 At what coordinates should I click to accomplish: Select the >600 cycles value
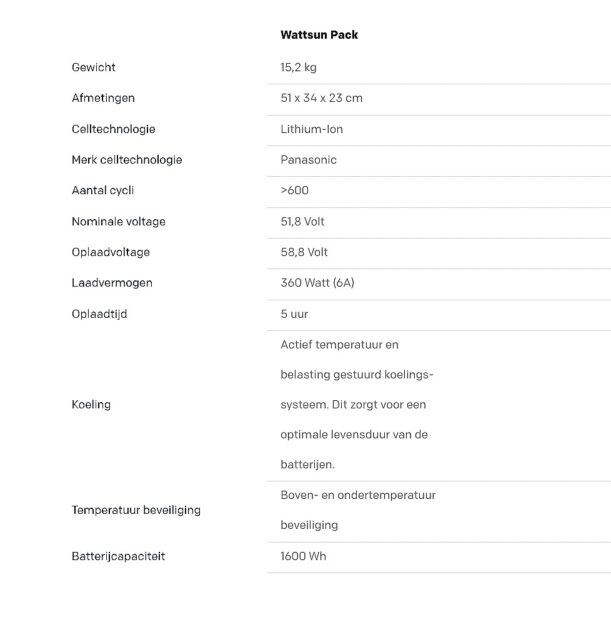click(x=295, y=190)
